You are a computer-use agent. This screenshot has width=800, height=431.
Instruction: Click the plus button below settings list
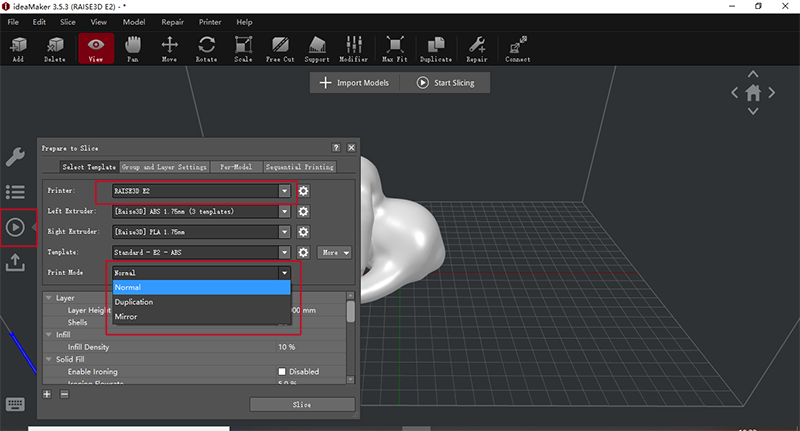pos(47,394)
